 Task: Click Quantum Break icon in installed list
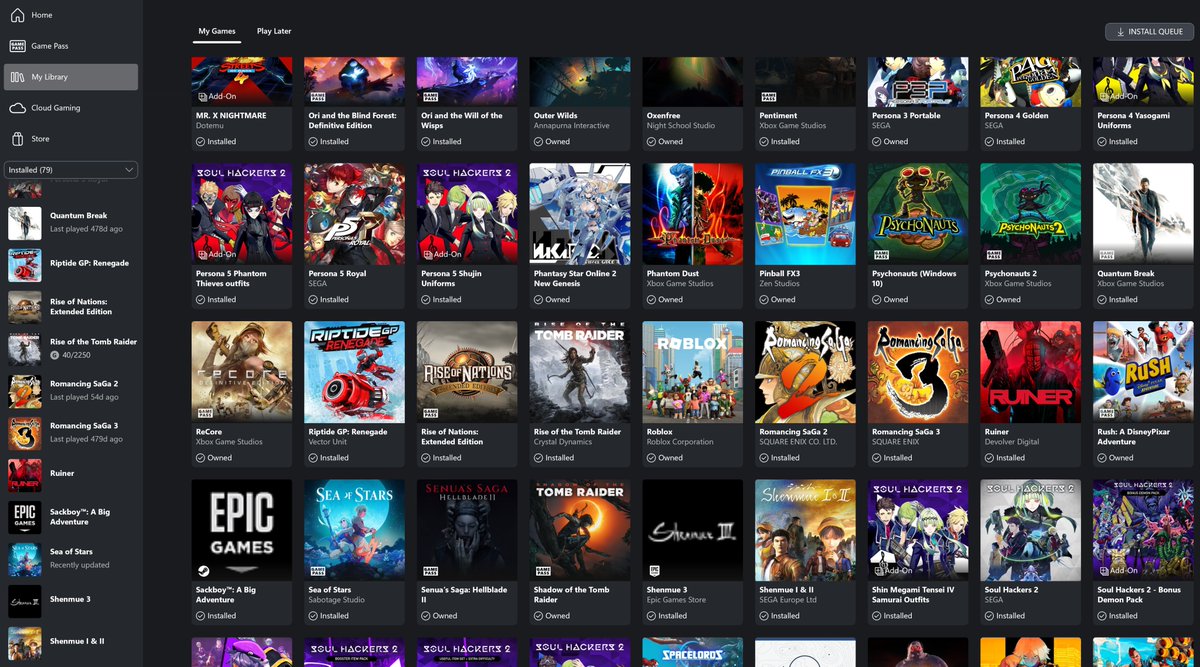pos(25,222)
